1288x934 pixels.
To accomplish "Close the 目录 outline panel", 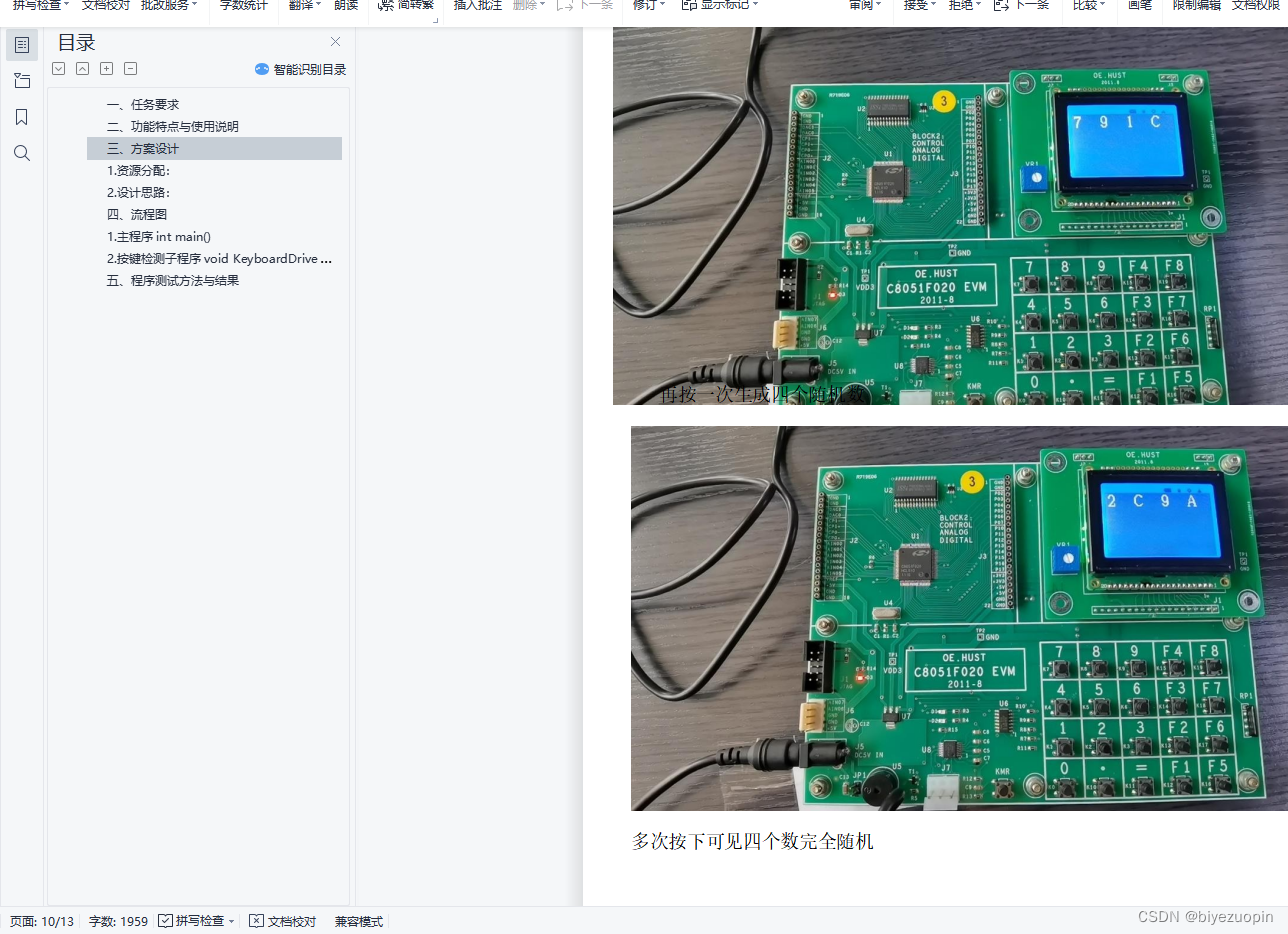I will 335,42.
